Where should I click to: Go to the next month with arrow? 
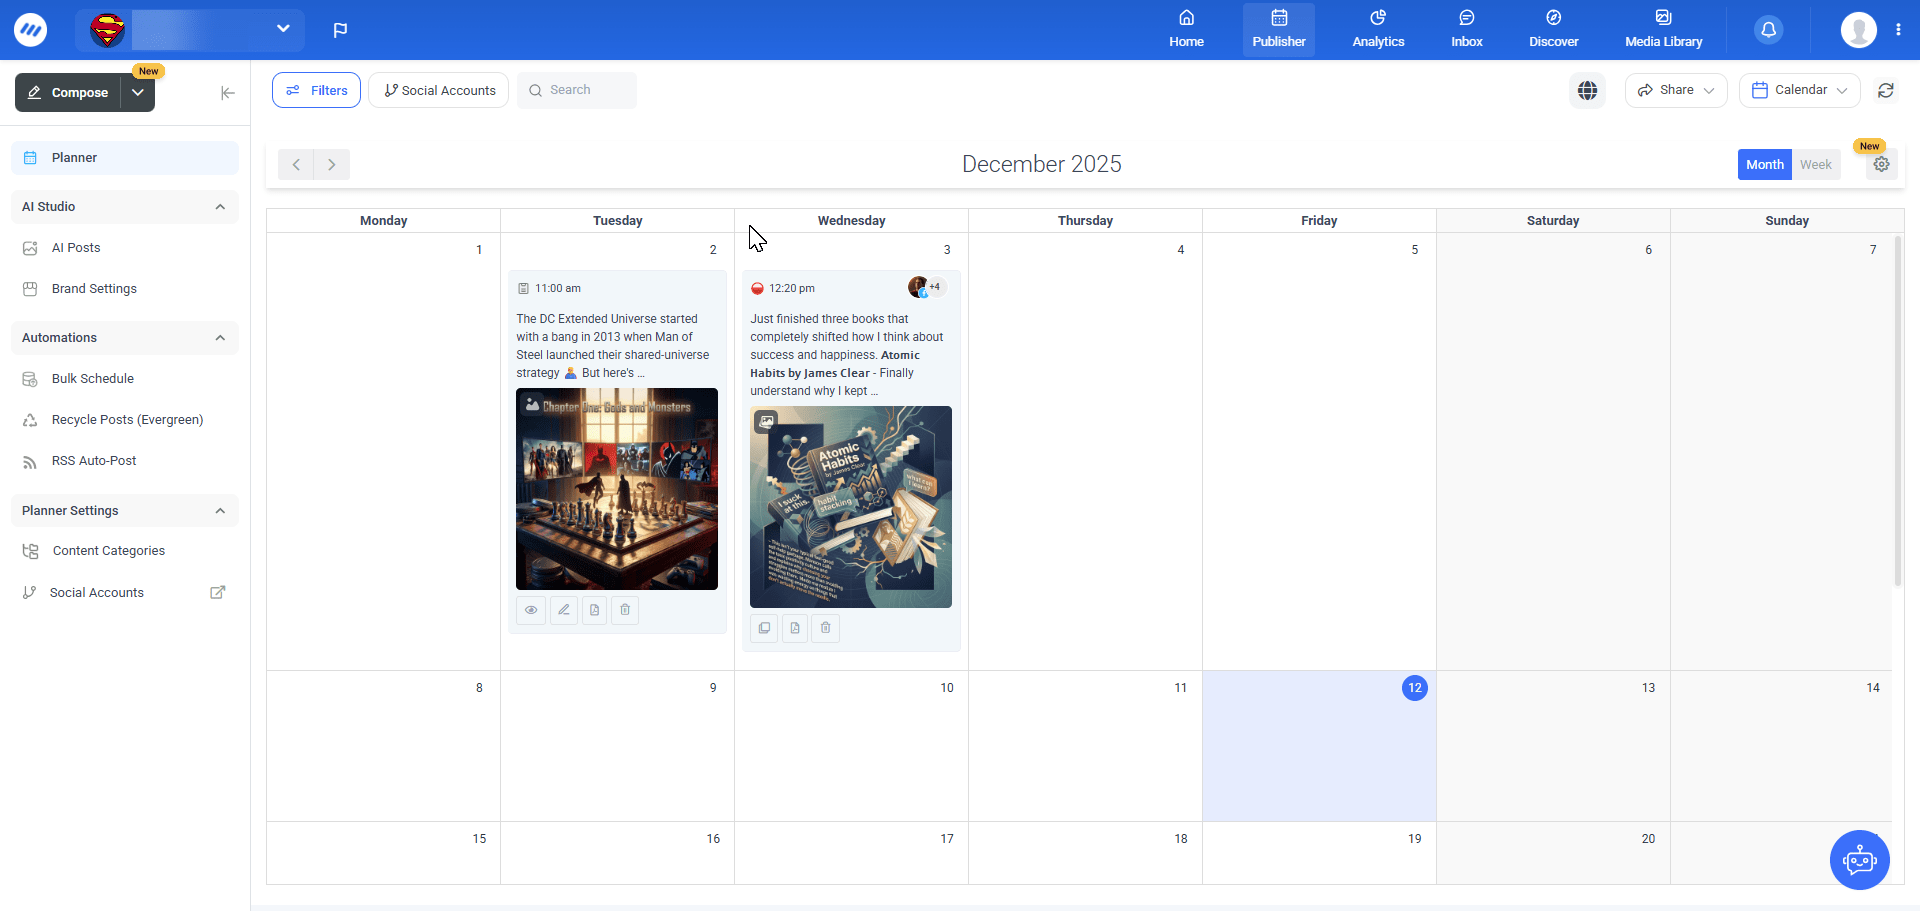click(331, 164)
